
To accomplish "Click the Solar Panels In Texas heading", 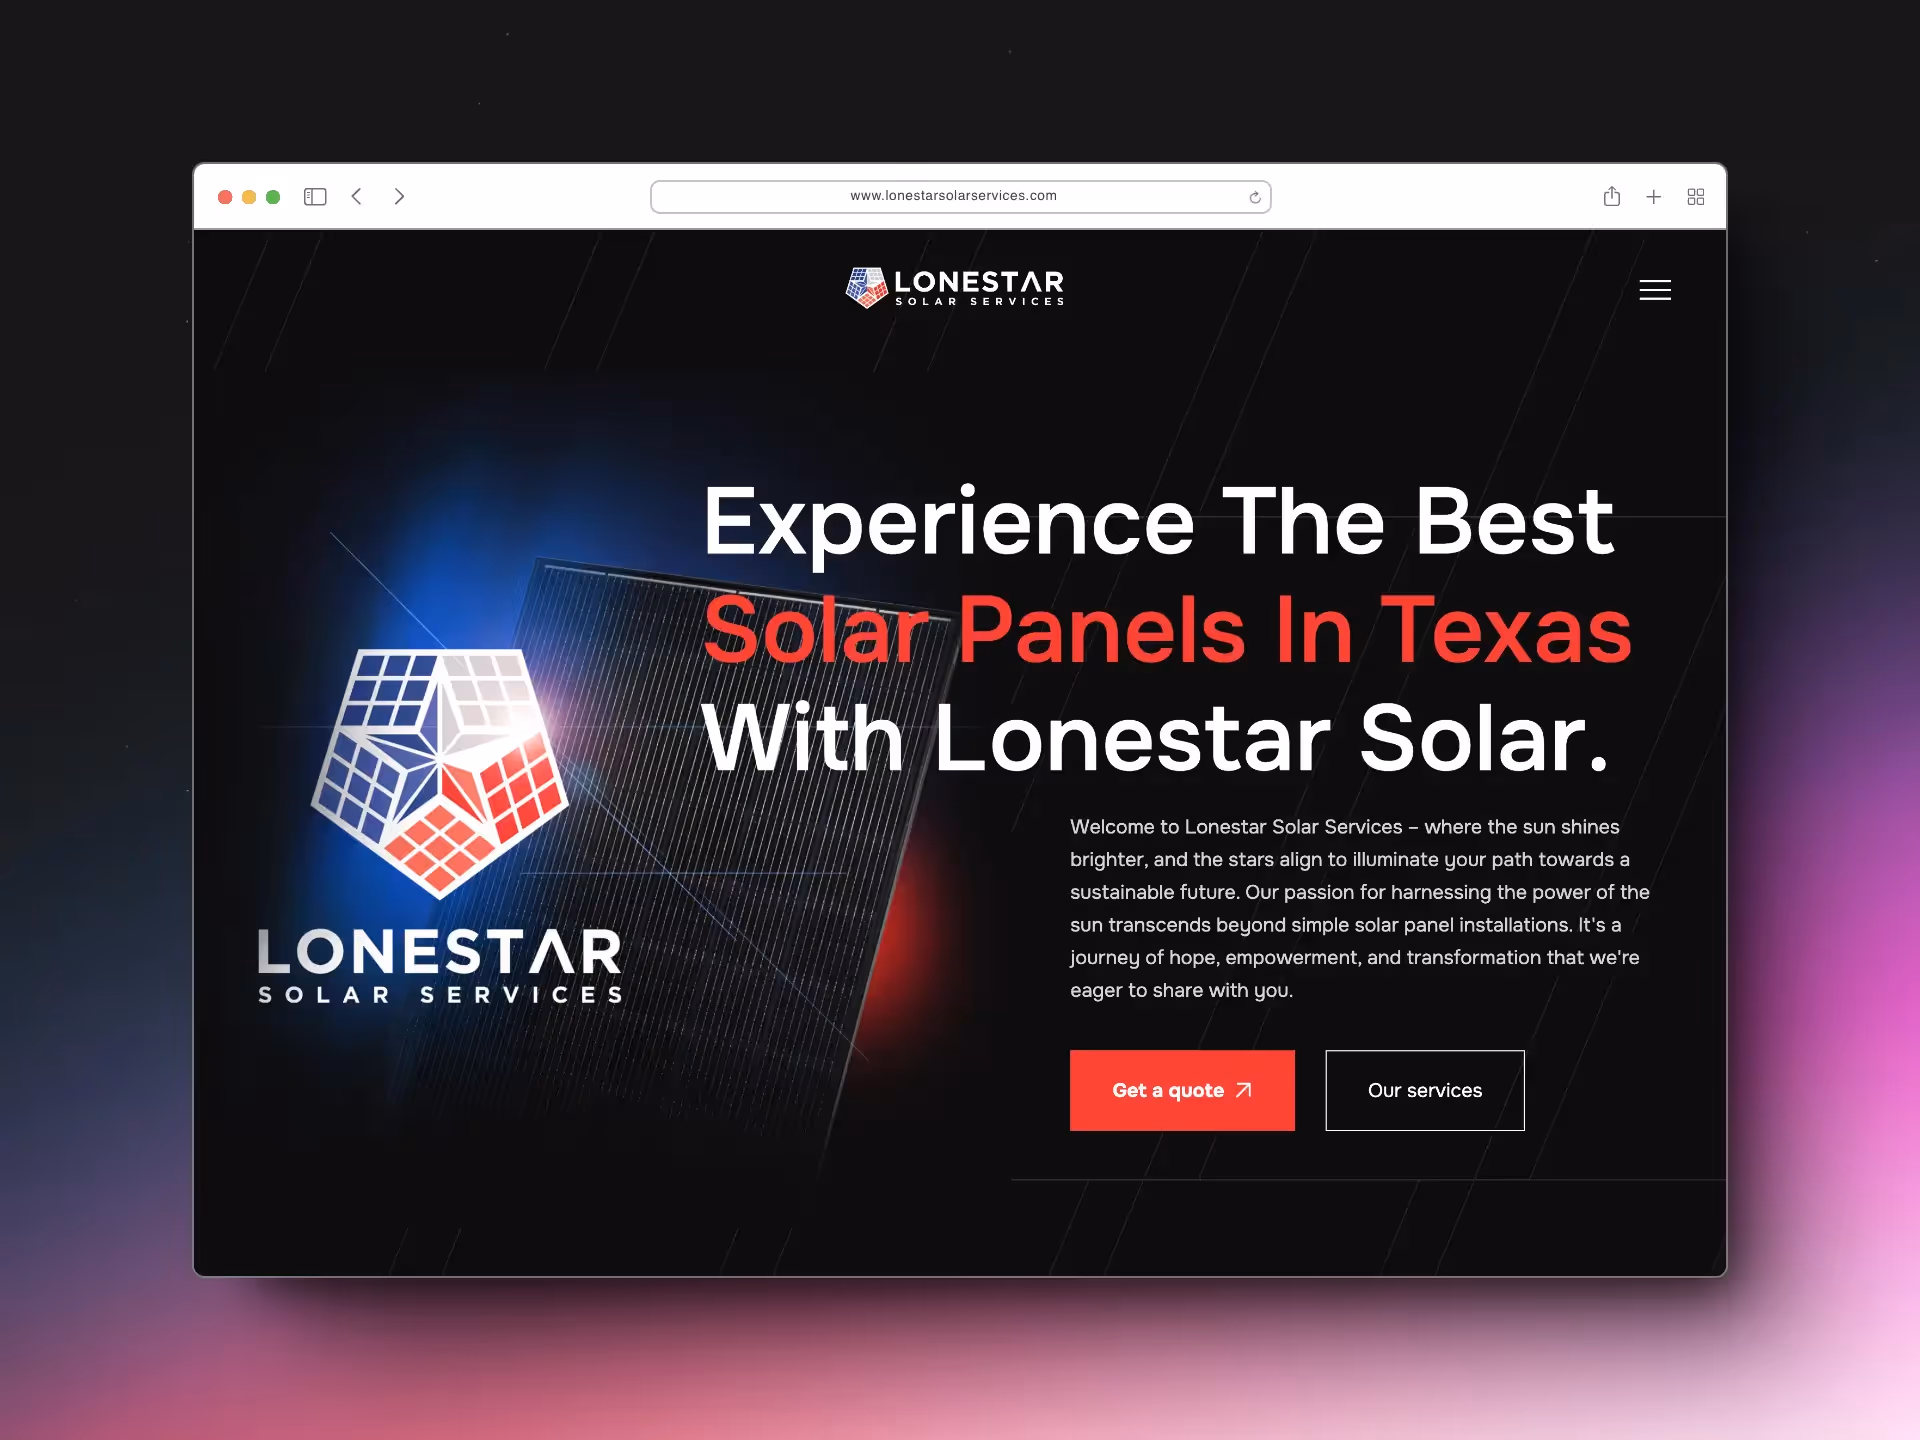I will pos(1167,630).
